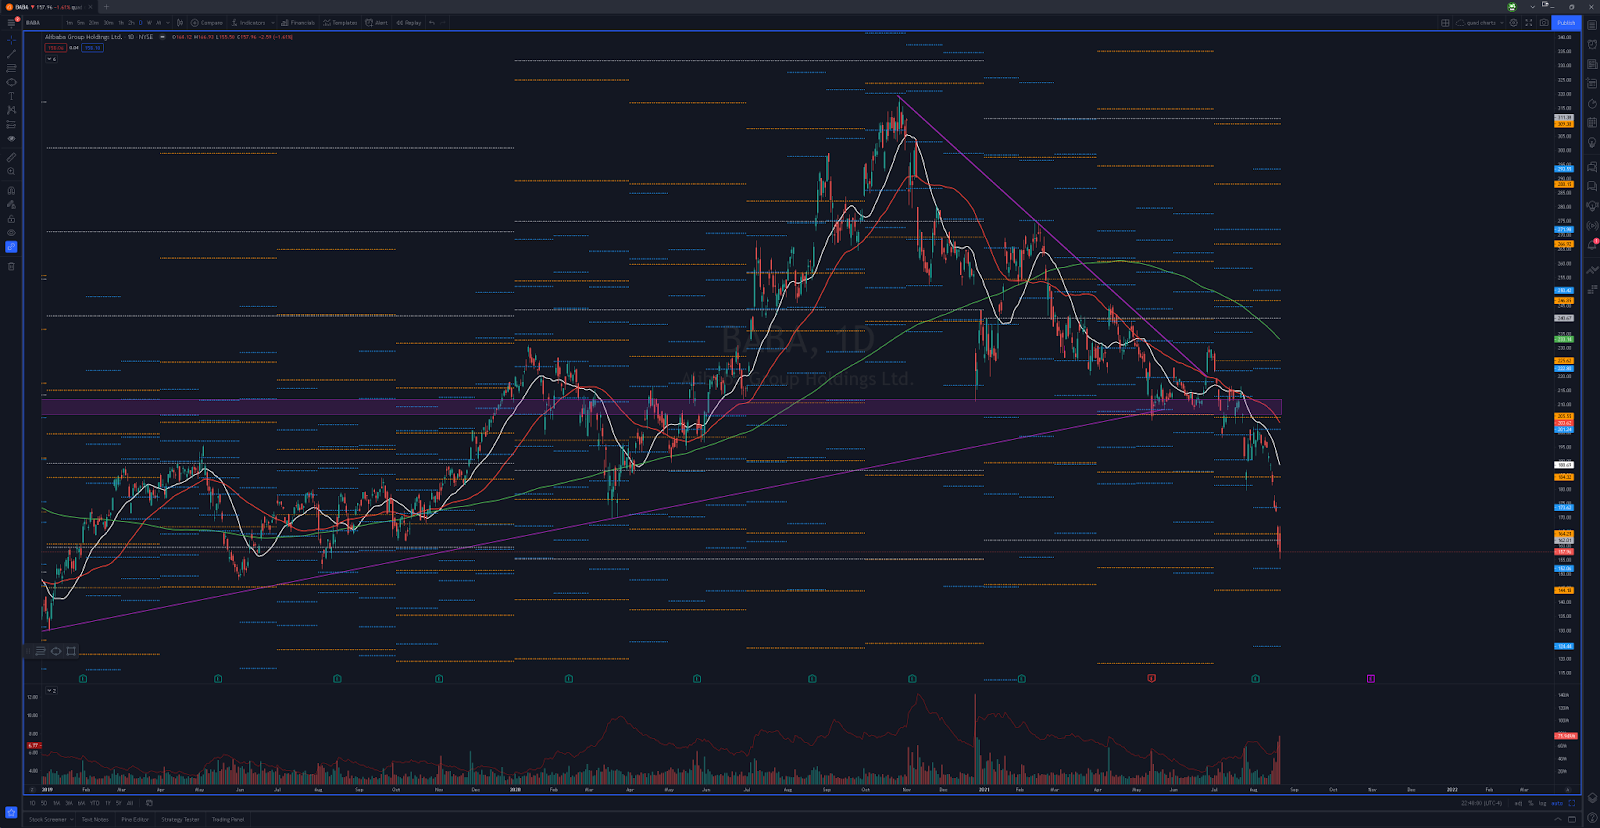The height and width of the screenshot is (828, 1600).
Task: Open the prediction and measurement tools
Action: (11, 125)
